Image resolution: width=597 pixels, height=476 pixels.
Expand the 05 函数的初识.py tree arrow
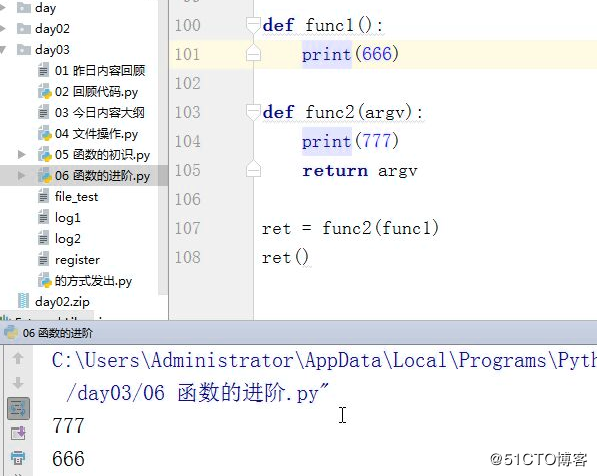tap(22, 154)
